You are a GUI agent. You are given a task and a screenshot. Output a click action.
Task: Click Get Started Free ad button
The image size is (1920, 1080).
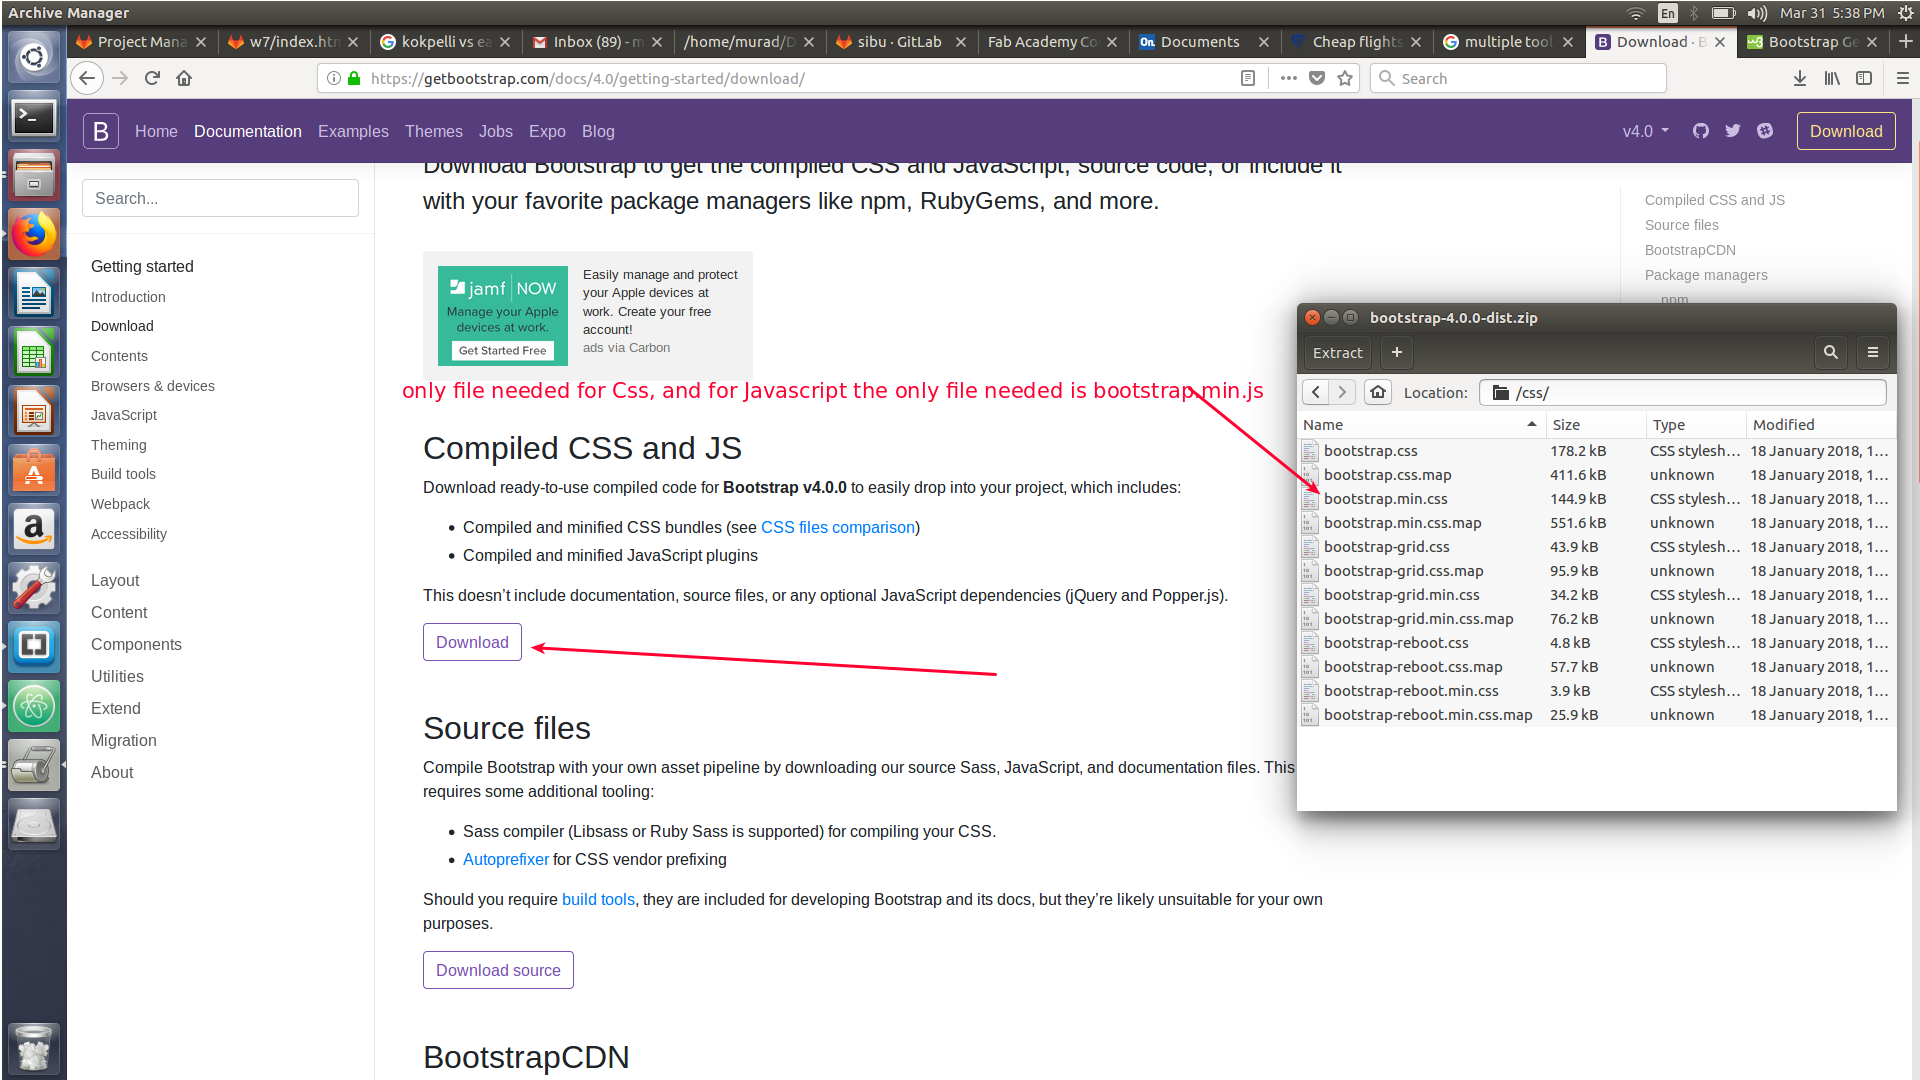(x=502, y=350)
